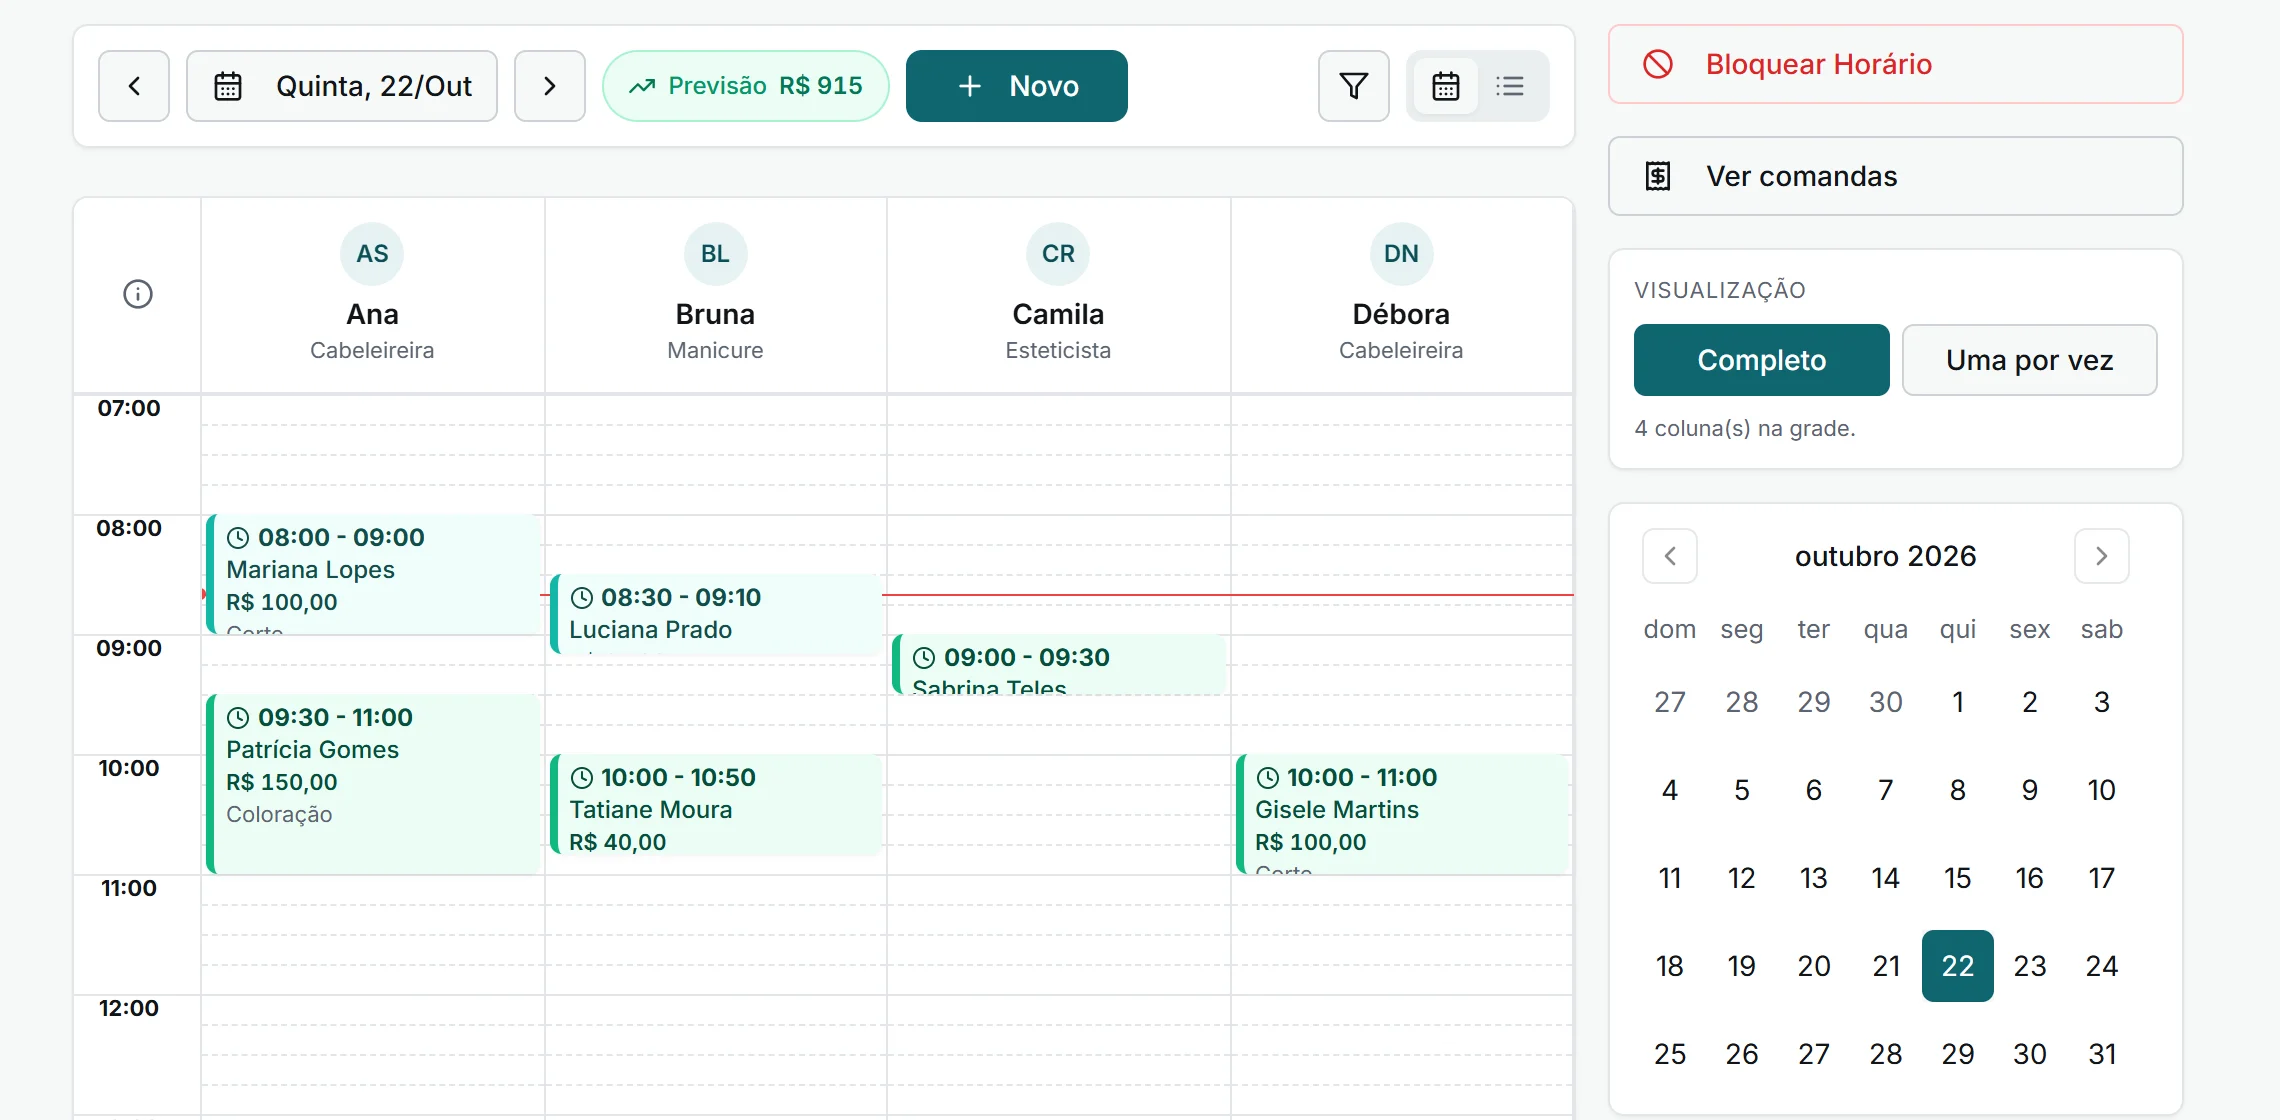Create a new appointment with Novo

click(x=1016, y=86)
